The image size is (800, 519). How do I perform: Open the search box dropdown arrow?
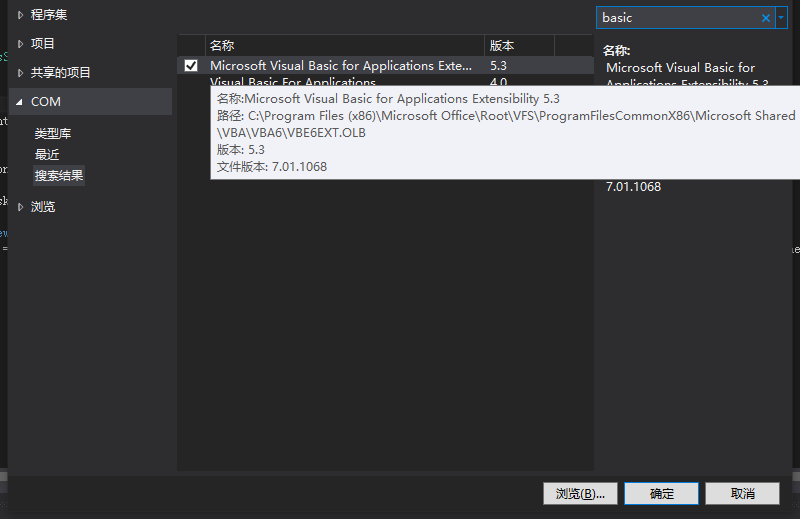(781, 18)
